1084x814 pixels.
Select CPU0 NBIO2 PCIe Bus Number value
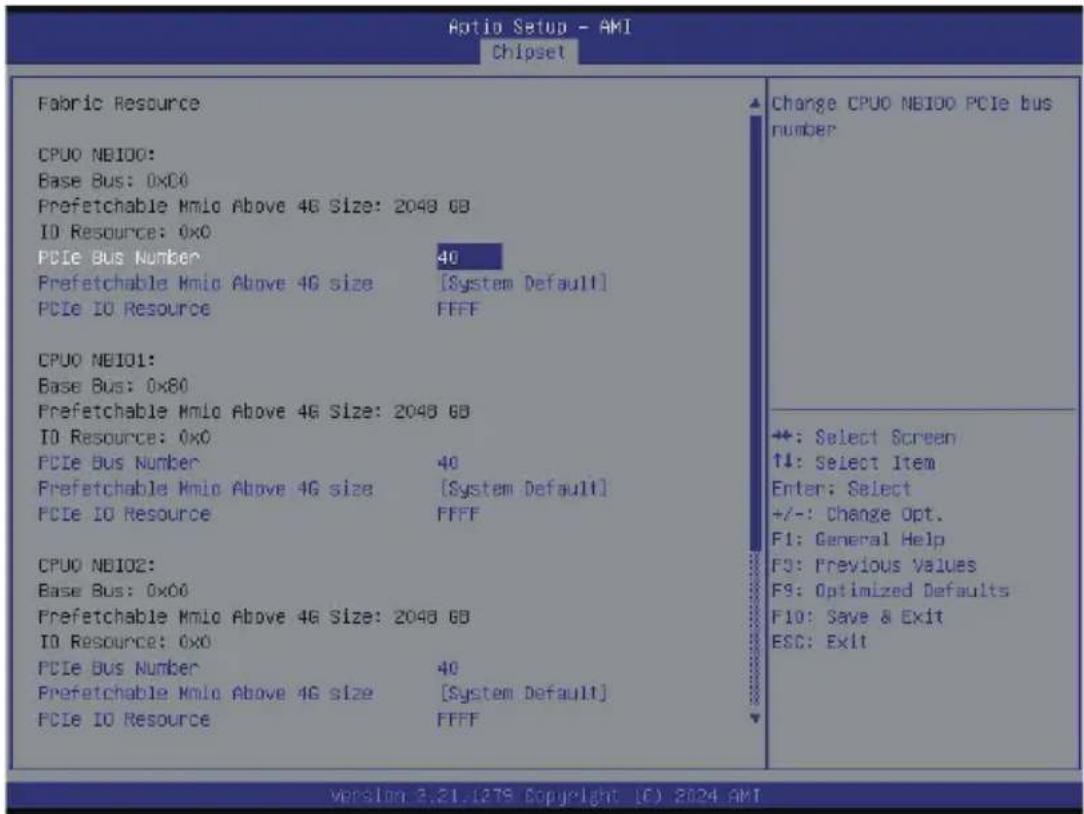click(x=448, y=668)
